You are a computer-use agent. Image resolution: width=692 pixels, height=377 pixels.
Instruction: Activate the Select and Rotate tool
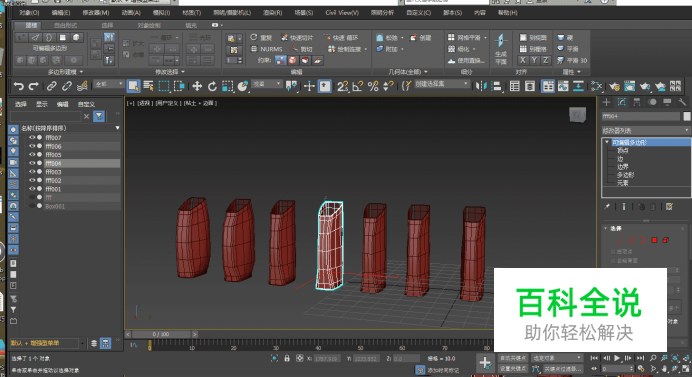212,86
